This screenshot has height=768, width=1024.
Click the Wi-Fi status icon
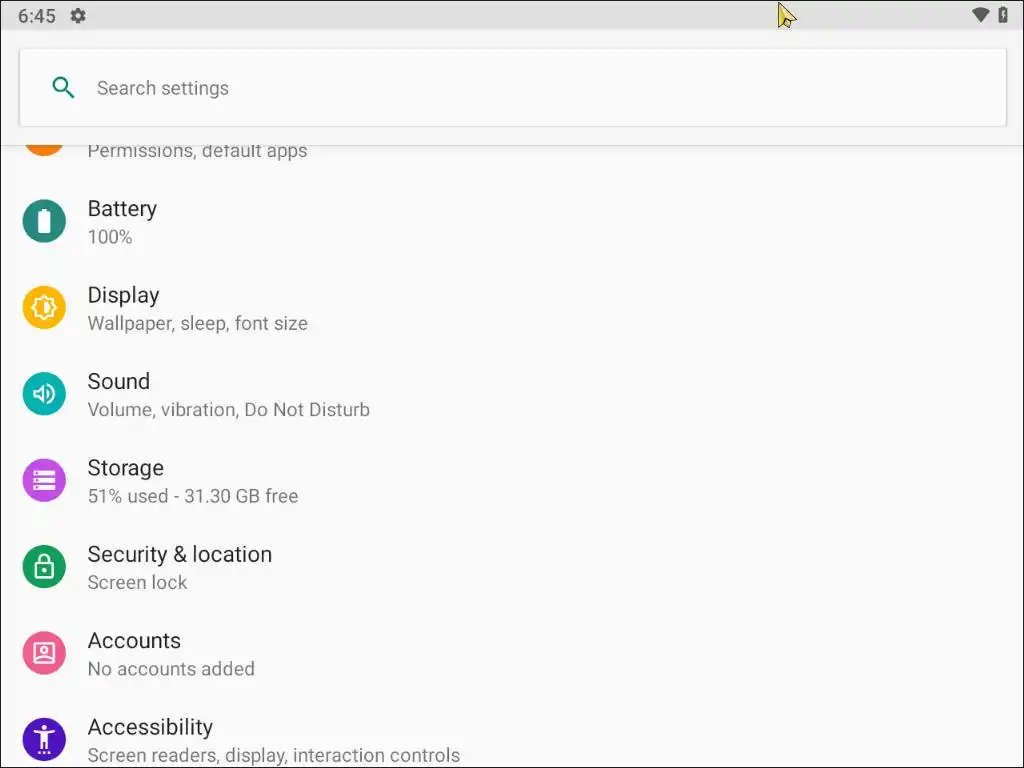tap(980, 15)
